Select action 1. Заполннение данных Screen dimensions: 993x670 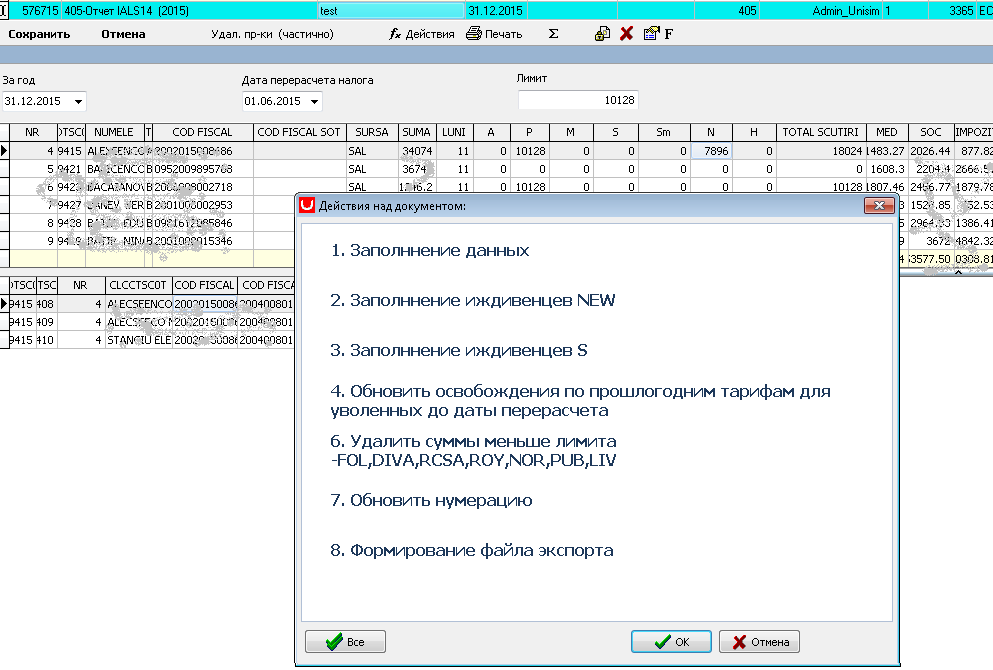[430, 251]
